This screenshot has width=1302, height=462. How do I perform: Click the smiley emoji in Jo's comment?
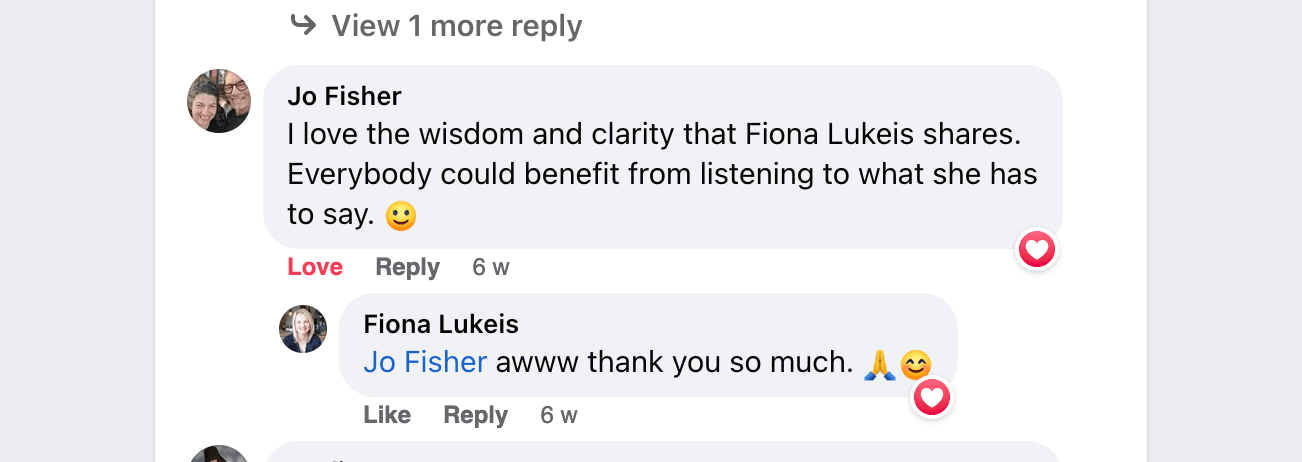click(x=400, y=215)
